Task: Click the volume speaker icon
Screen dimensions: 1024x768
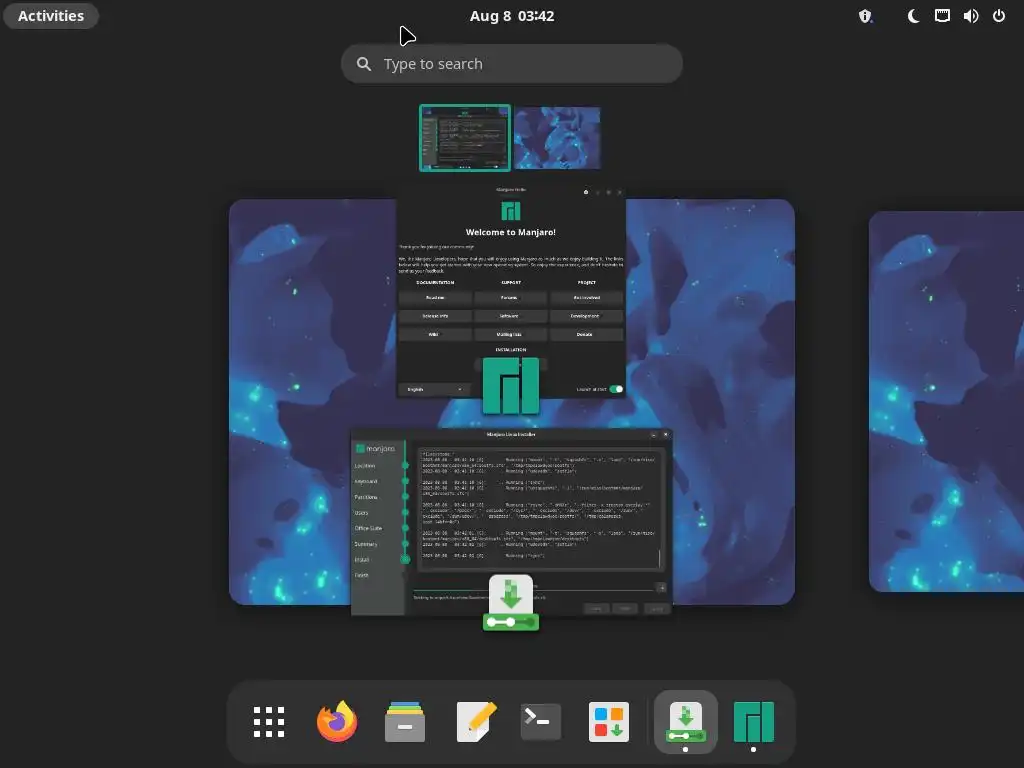Action: (970, 16)
